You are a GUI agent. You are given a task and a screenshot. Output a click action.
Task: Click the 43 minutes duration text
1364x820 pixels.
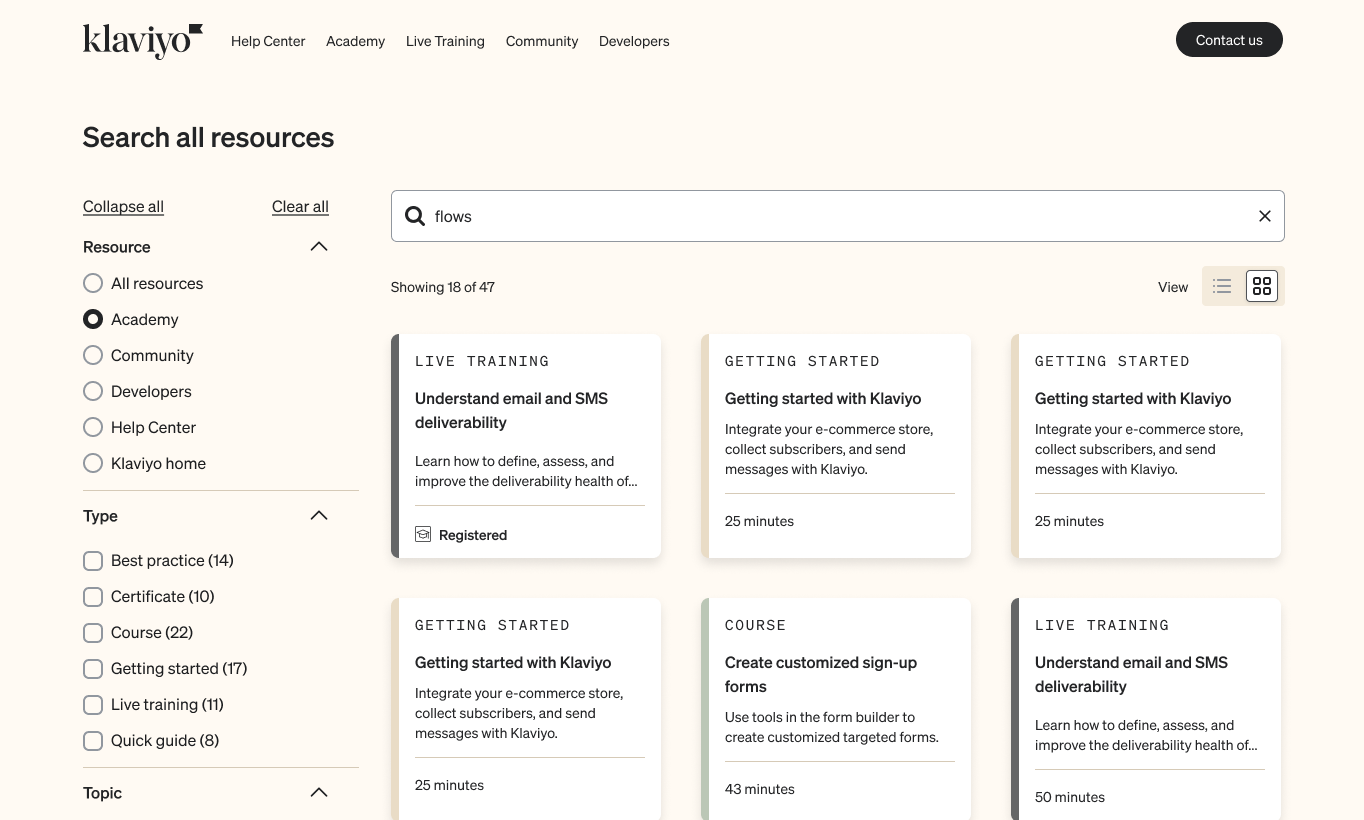(x=760, y=789)
